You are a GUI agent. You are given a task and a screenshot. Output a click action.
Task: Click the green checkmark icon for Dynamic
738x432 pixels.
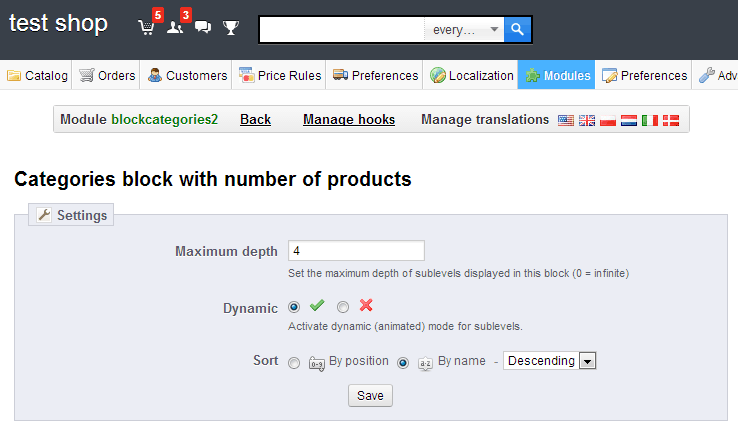(317, 305)
